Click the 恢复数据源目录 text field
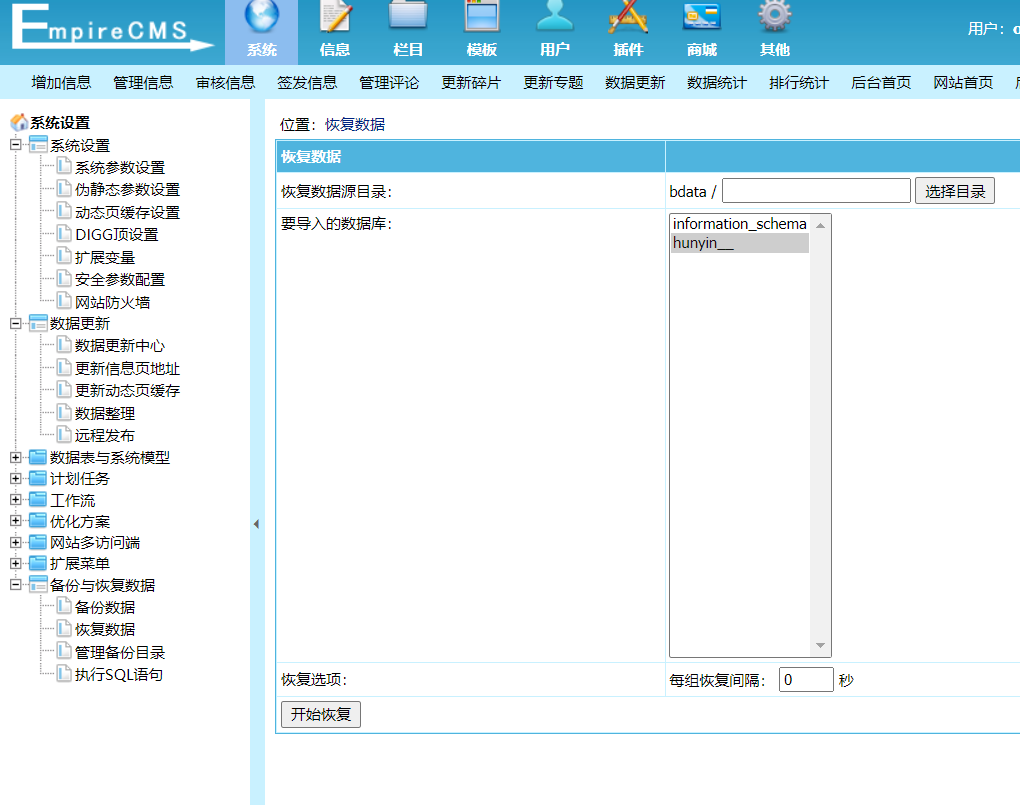 [816, 191]
